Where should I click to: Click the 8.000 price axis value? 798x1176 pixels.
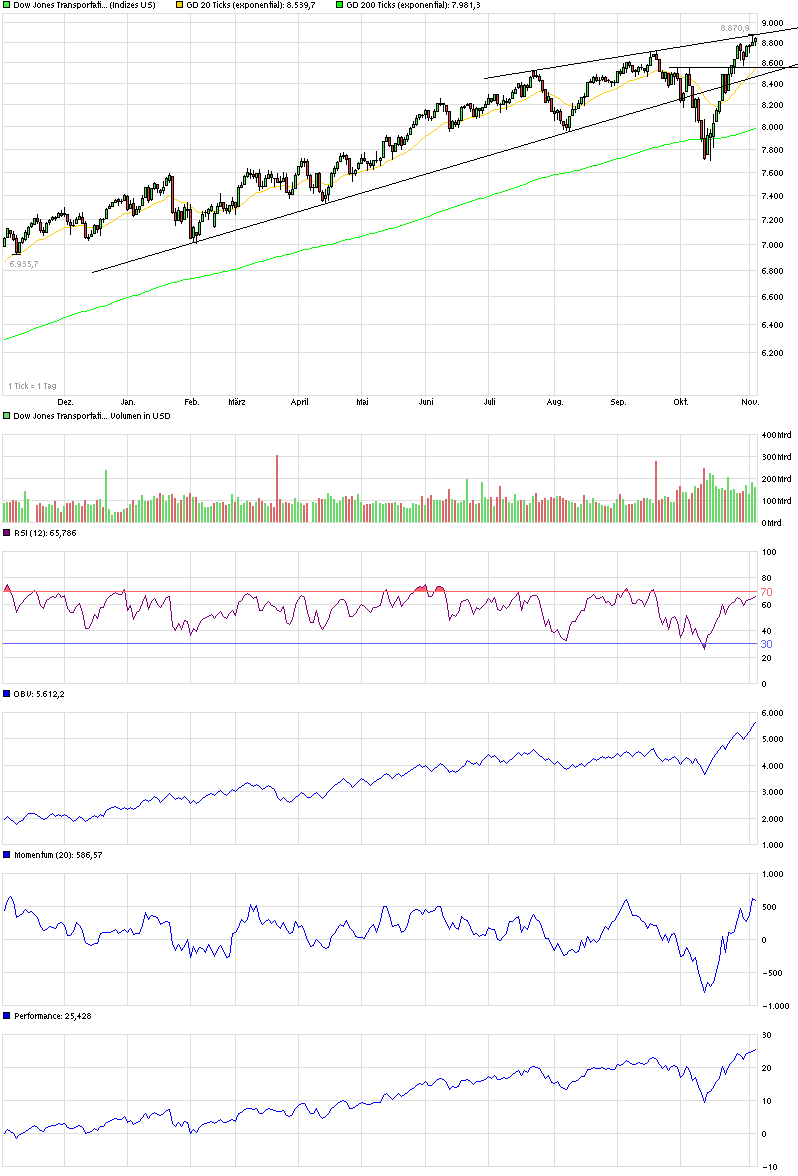tap(772, 128)
